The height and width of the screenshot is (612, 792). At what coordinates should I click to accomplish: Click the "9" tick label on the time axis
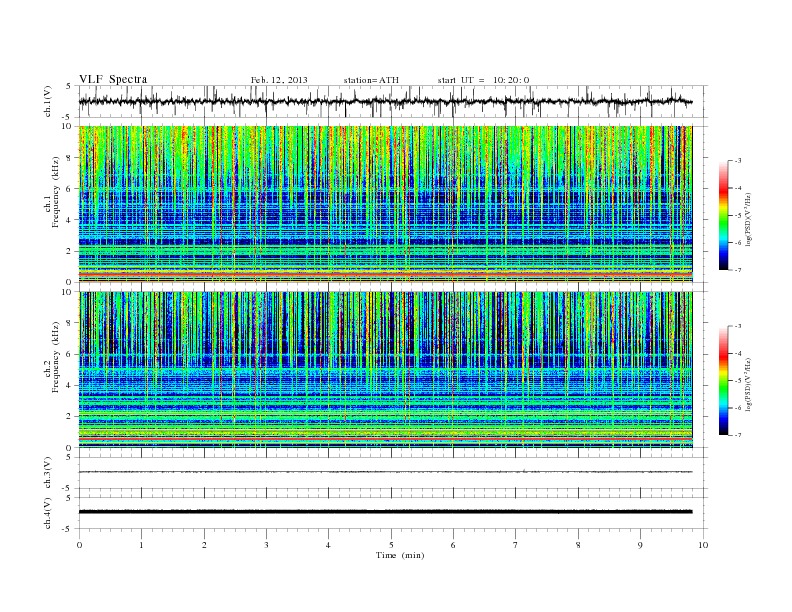pos(640,545)
